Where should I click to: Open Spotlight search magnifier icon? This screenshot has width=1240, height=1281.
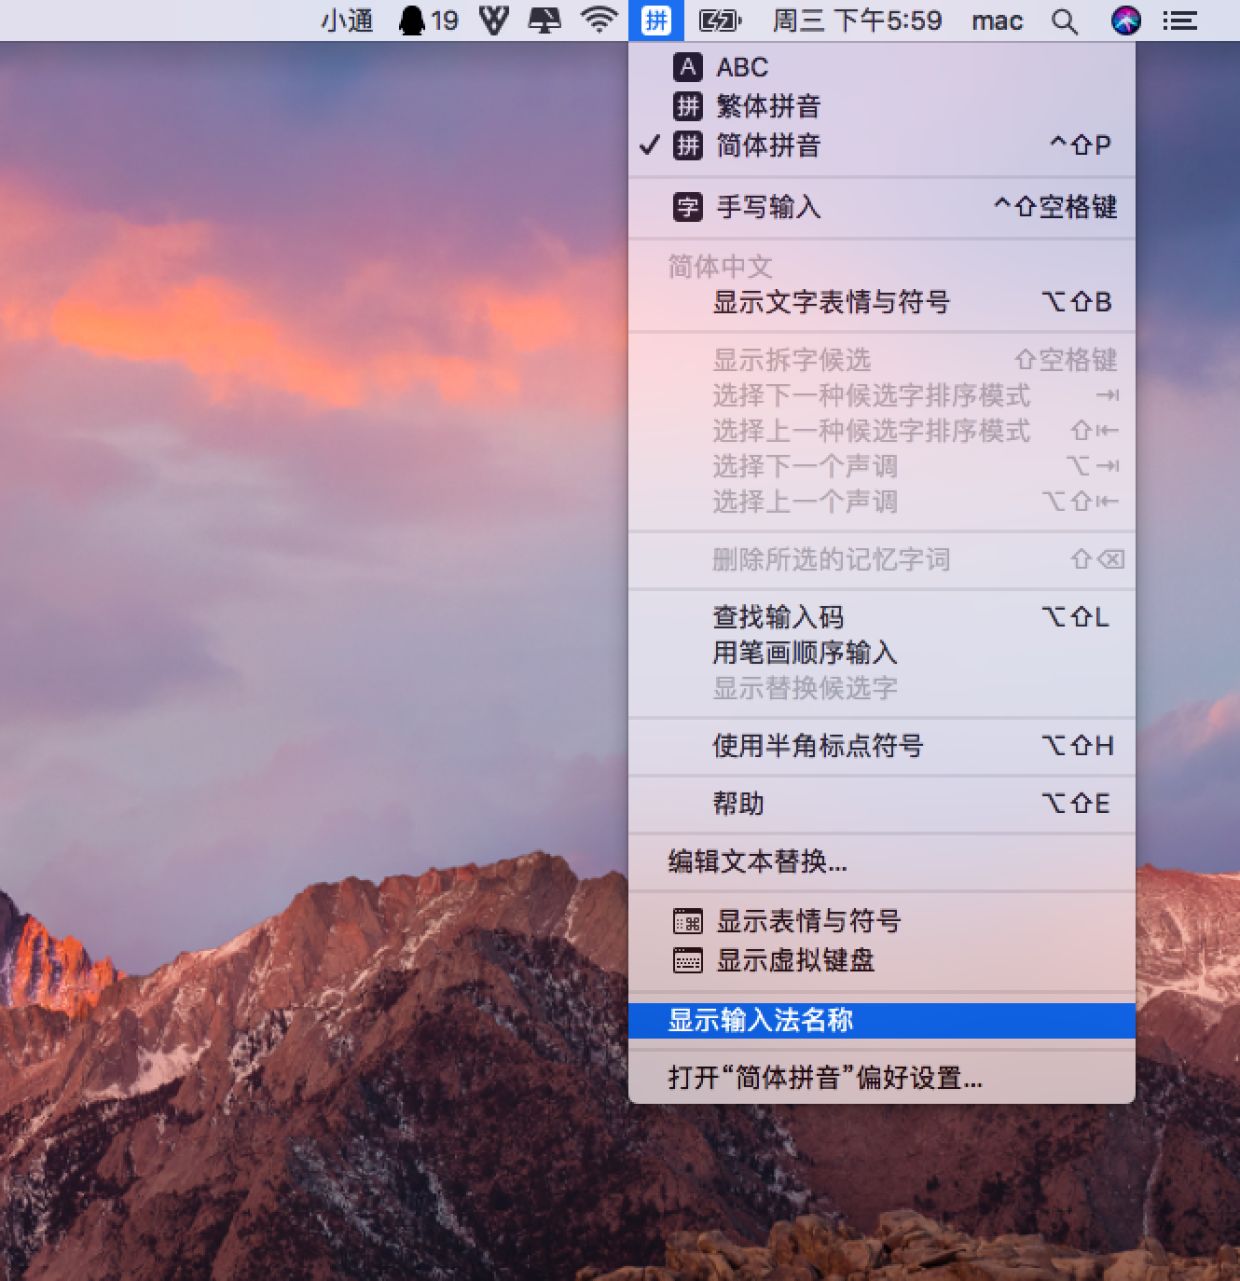point(1065,21)
